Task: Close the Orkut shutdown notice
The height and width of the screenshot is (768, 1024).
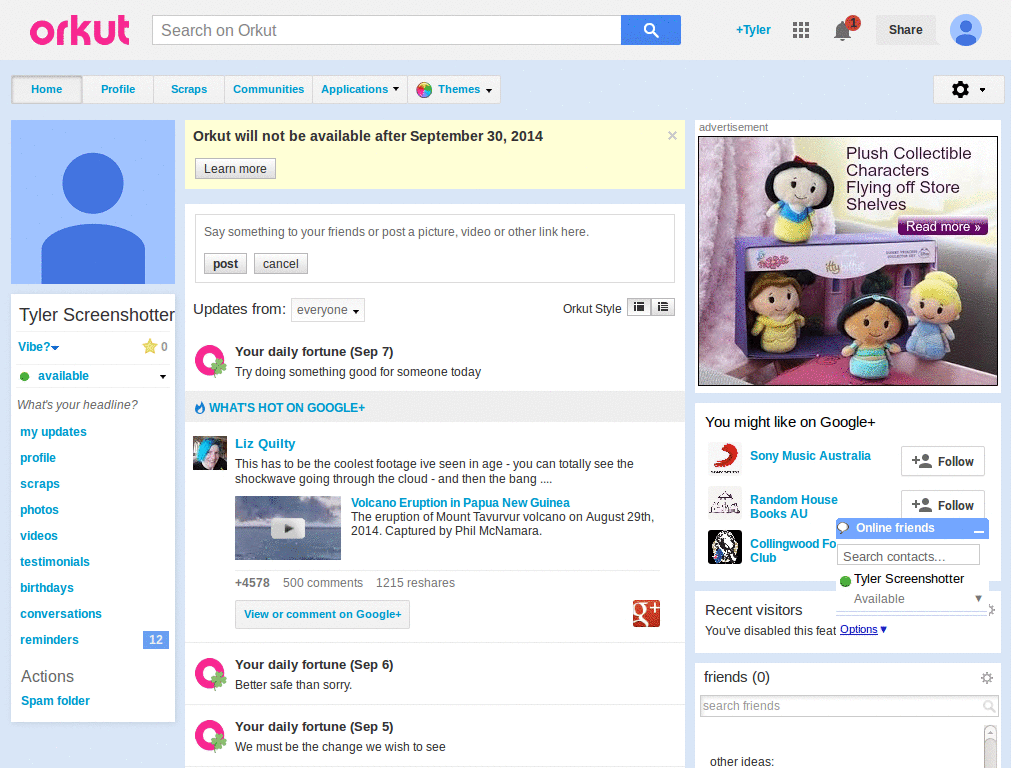Action: (x=672, y=136)
